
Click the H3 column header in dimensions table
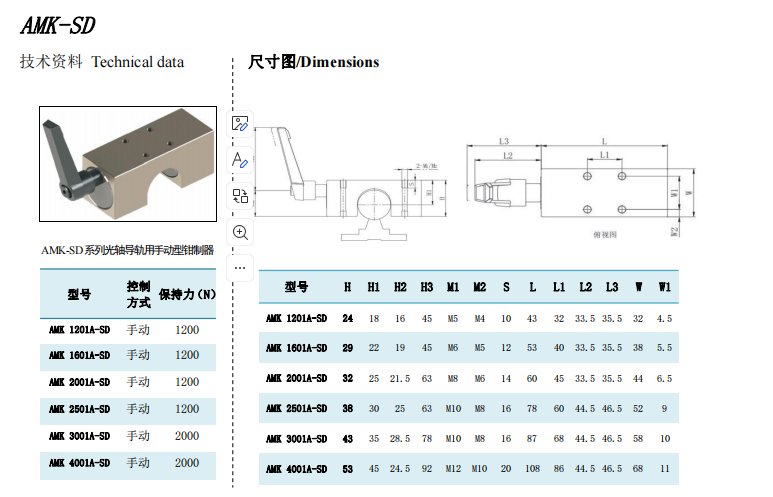click(x=426, y=287)
